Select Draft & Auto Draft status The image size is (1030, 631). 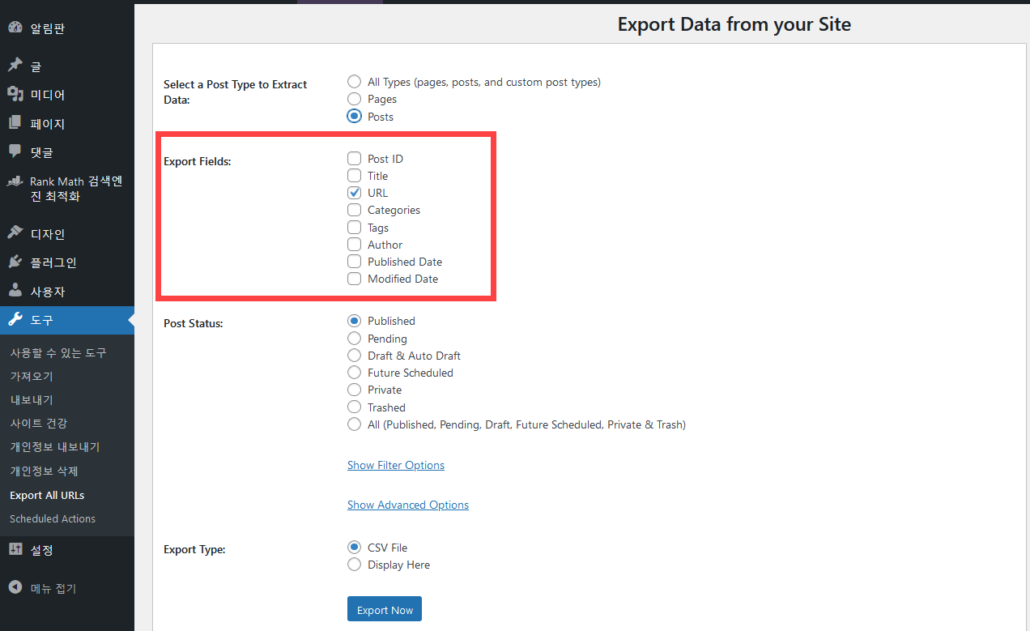tap(354, 355)
